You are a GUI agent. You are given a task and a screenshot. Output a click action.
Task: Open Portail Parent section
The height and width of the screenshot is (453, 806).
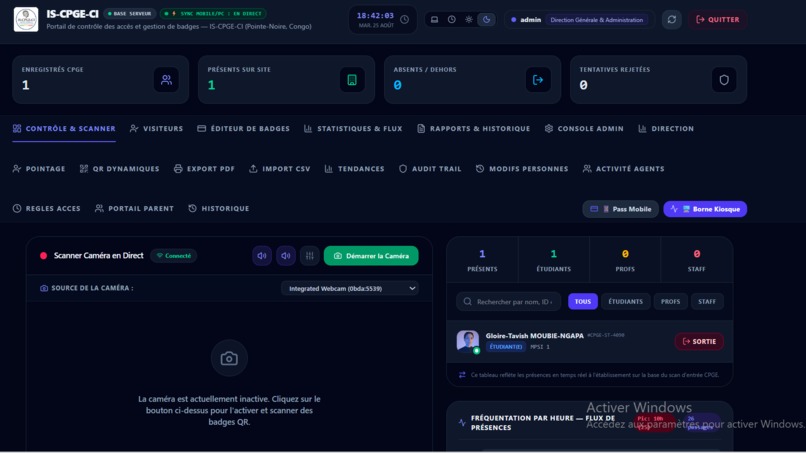click(x=134, y=208)
